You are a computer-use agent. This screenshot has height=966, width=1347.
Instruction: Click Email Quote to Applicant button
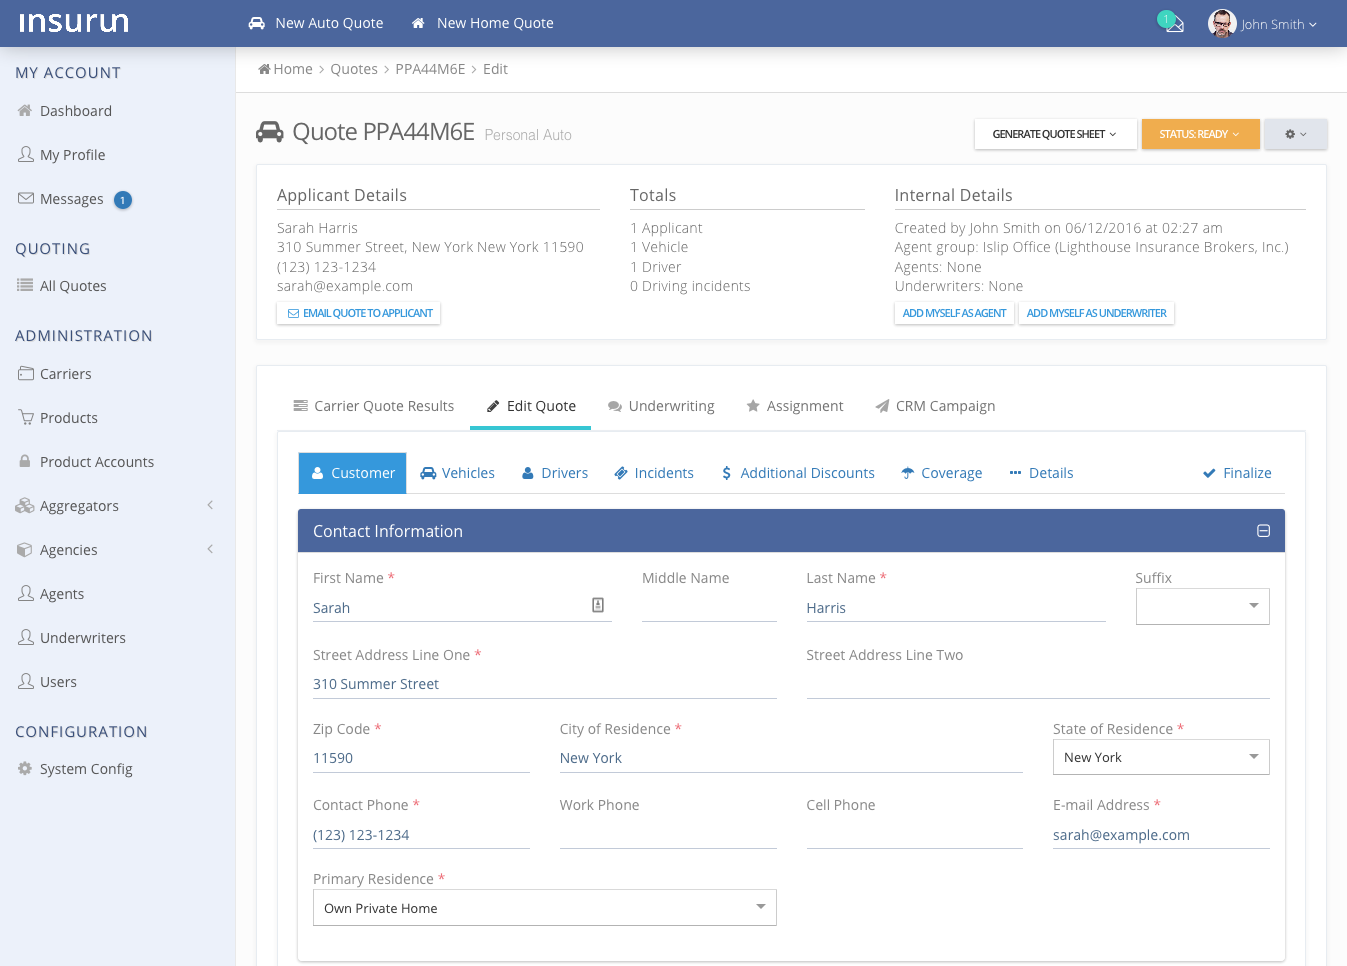(359, 313)
